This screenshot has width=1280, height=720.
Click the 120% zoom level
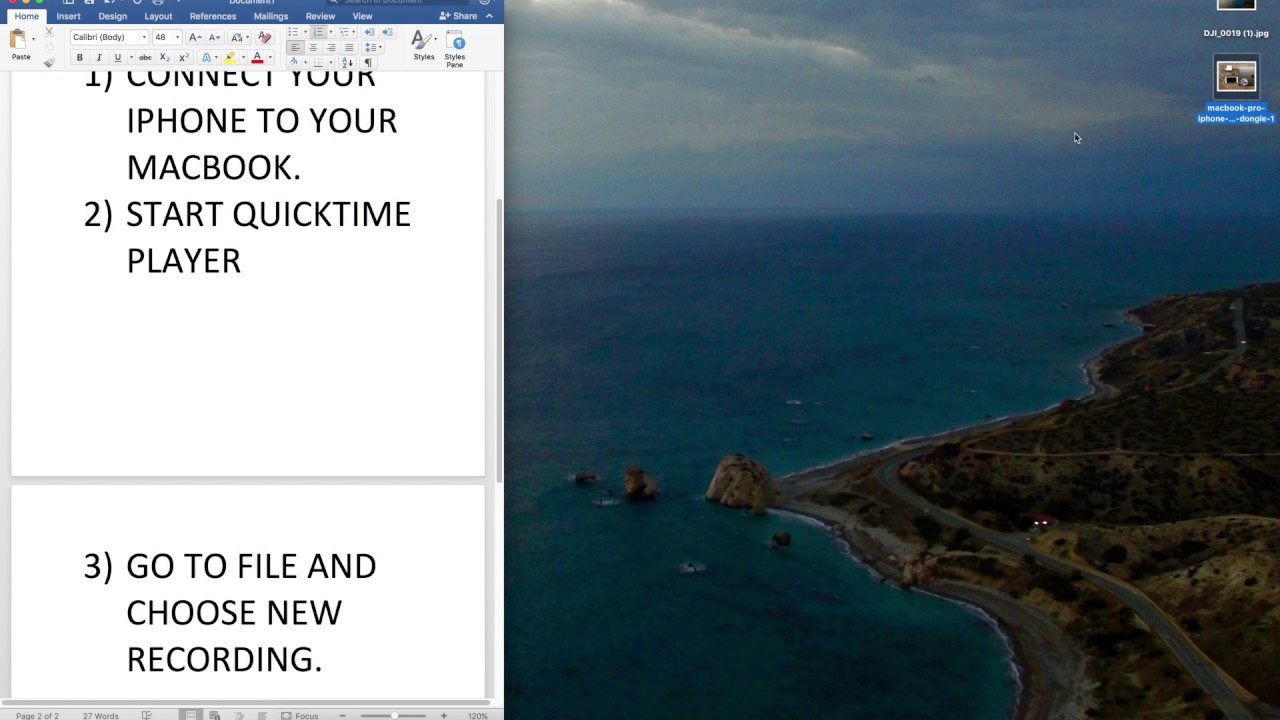tap(477, 715)
